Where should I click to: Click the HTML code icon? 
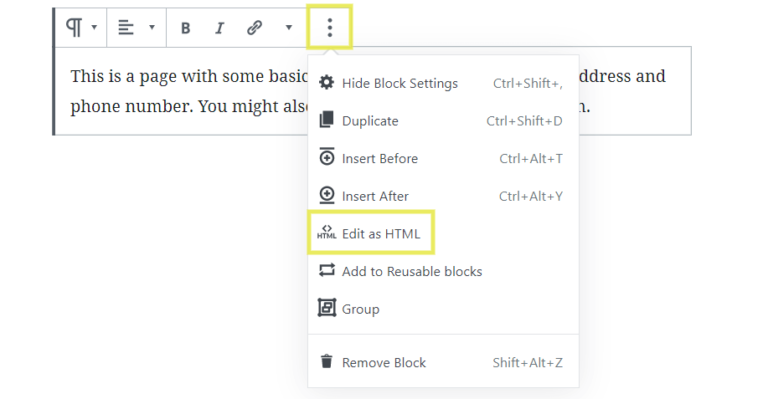point(327,232)
